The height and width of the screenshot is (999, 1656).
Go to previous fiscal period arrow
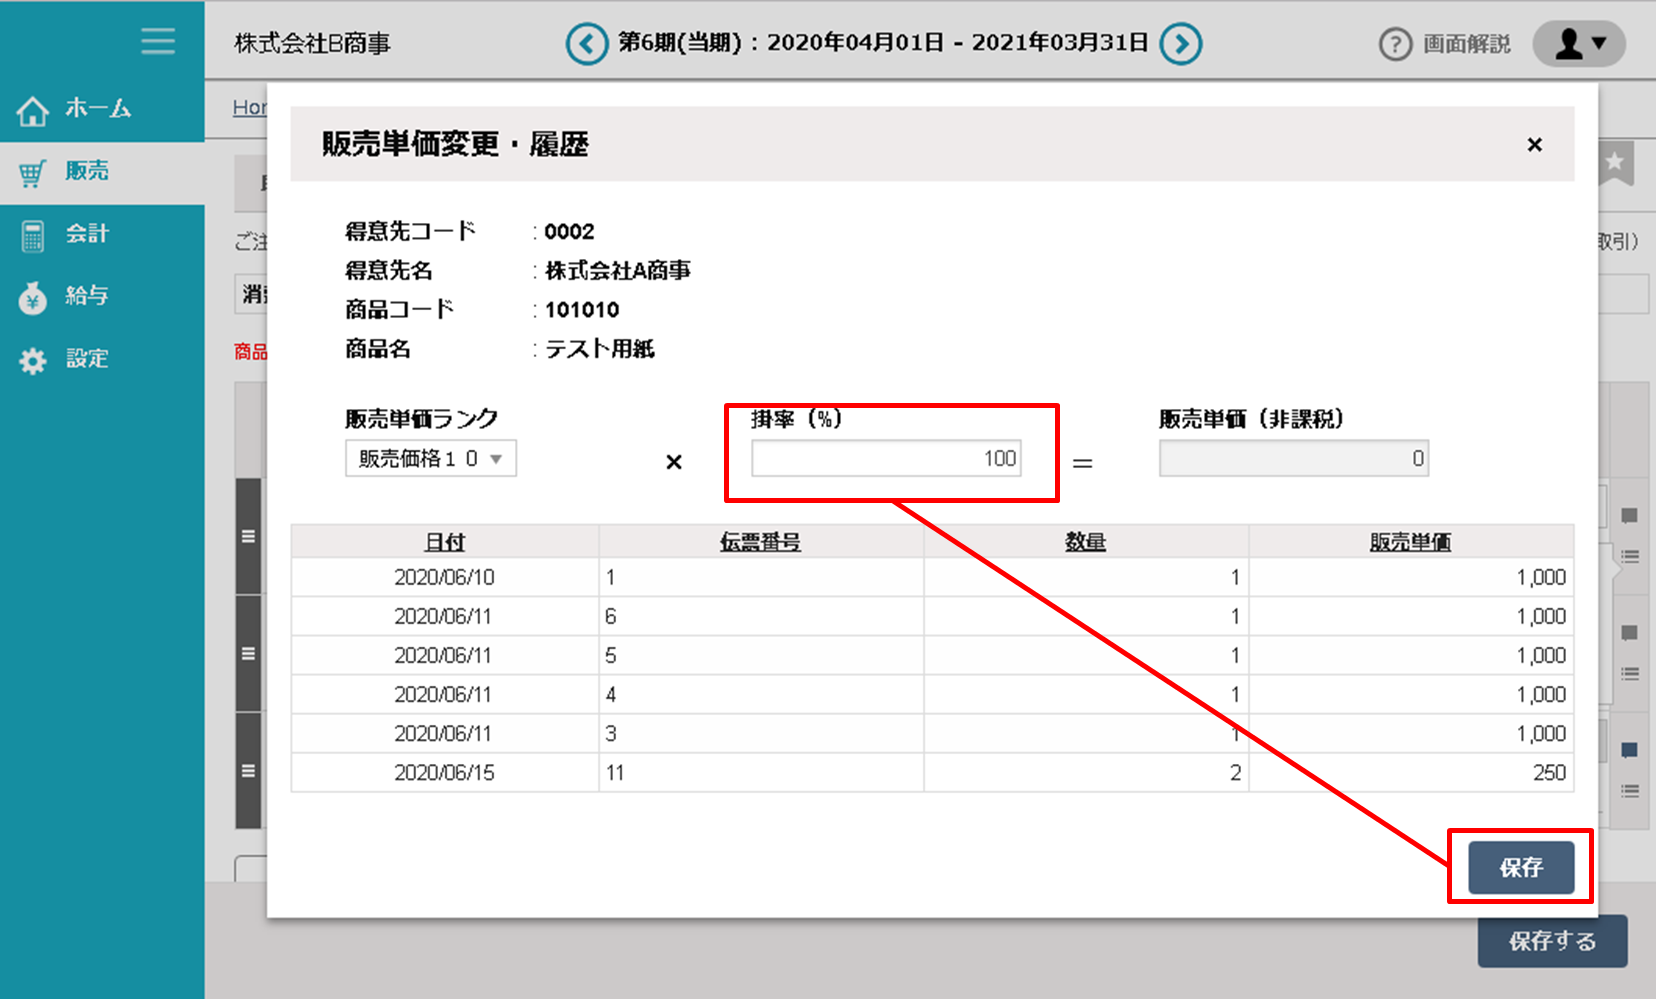tap(587, 44)
